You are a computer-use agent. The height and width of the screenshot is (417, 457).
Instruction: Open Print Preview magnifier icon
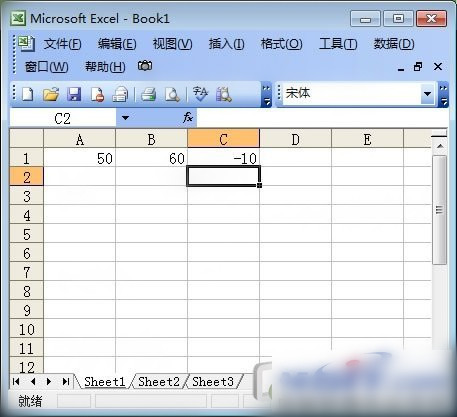172,95
